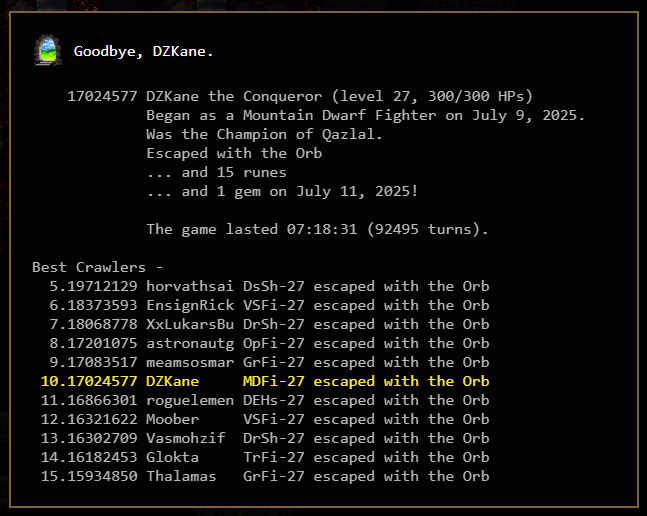Select meamsosmar GrFi-27 high score row

point(269,362)
